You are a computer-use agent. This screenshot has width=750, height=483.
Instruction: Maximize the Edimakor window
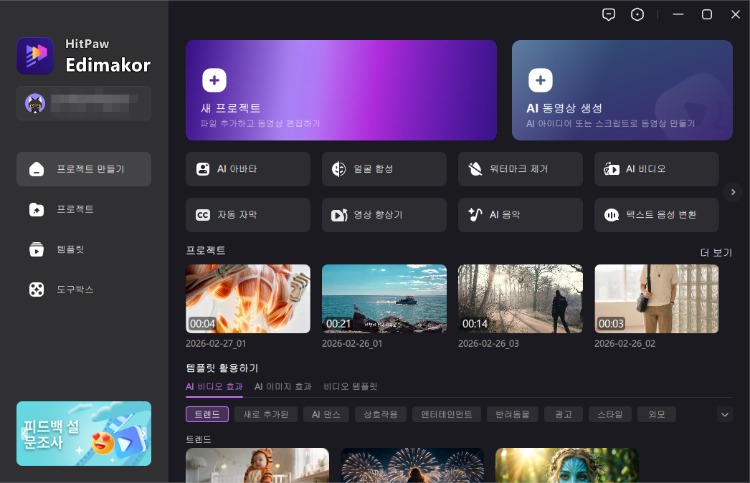point(706,14)
